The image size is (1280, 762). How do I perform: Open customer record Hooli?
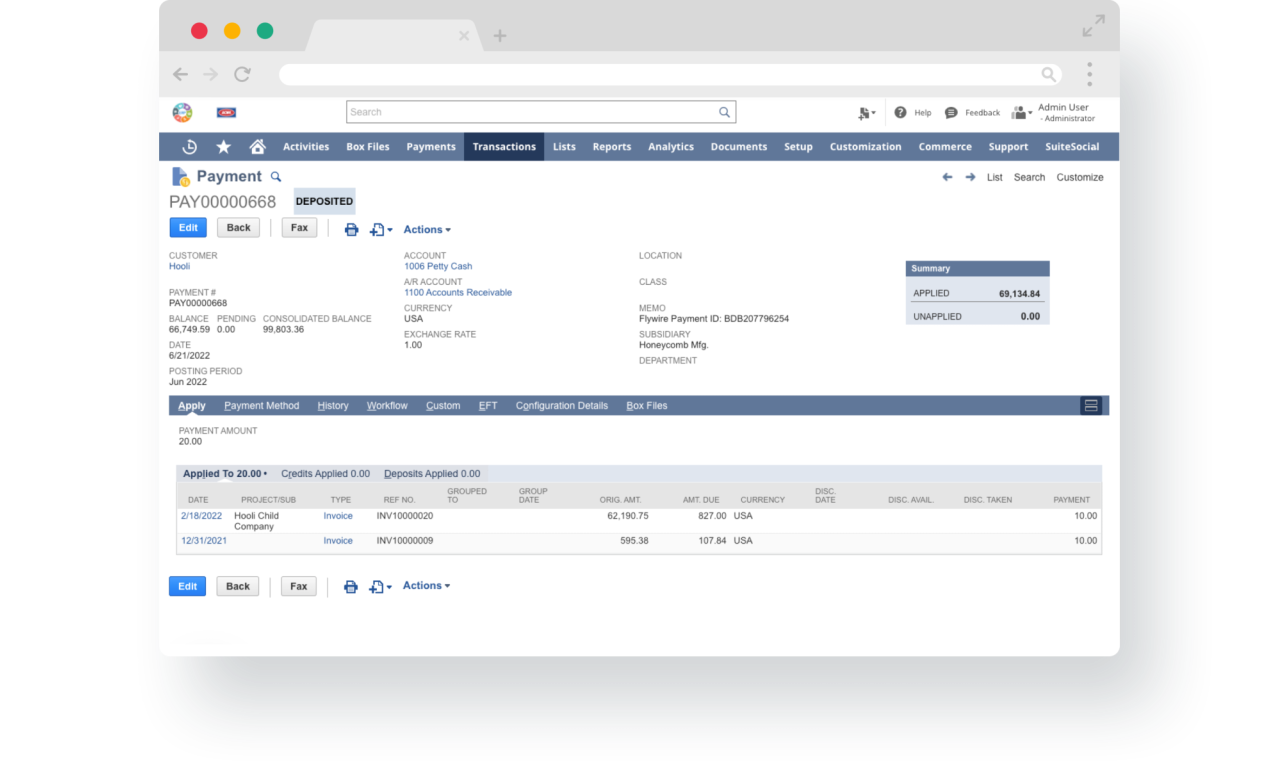pyautogui.click(x=182, y=266)
